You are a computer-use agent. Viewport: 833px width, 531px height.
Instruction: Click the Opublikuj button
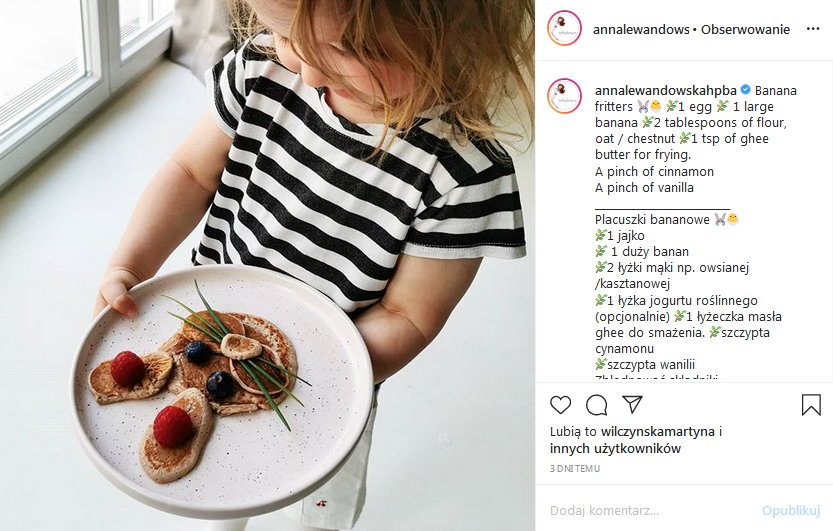[x=791, y=511]
